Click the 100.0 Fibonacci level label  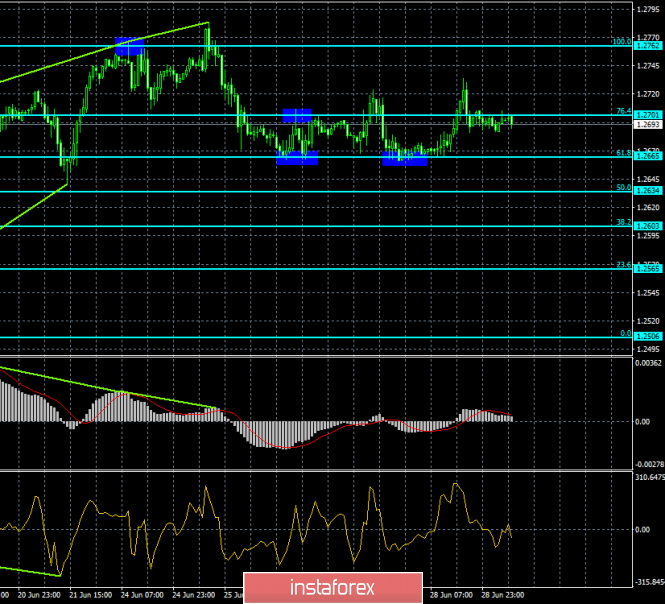point(620,42)
